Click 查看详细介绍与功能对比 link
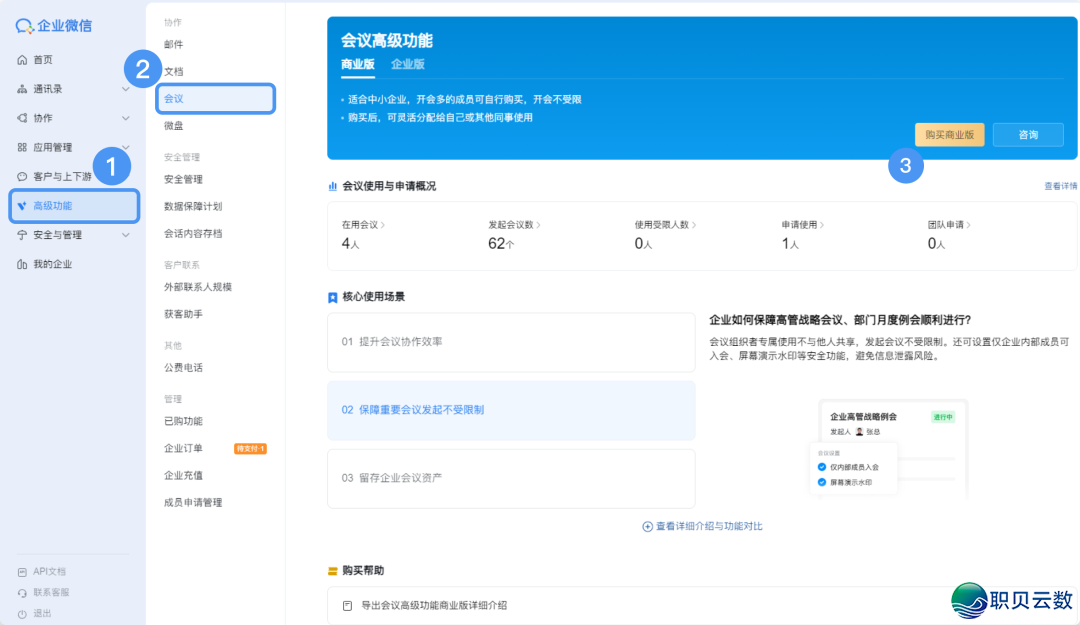This screenshot has width=1080, height=625. pos(701,524)
